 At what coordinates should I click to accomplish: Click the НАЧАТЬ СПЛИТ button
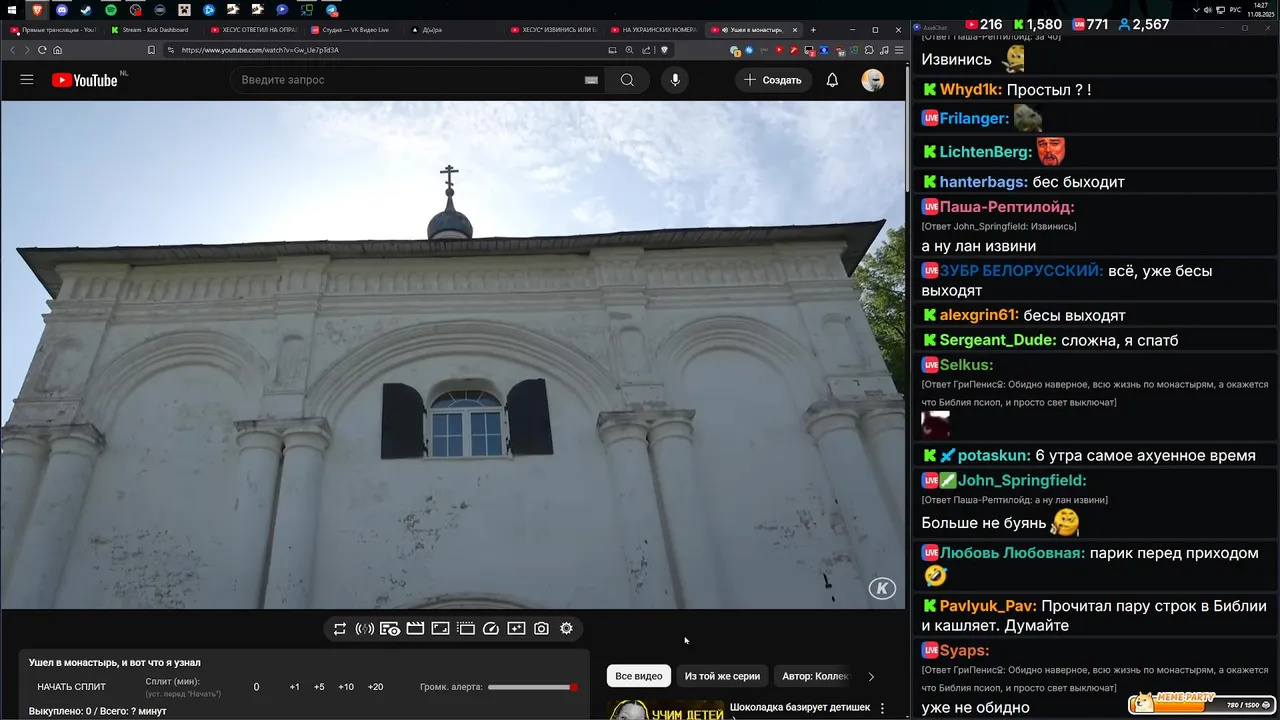tap(72, 687)
